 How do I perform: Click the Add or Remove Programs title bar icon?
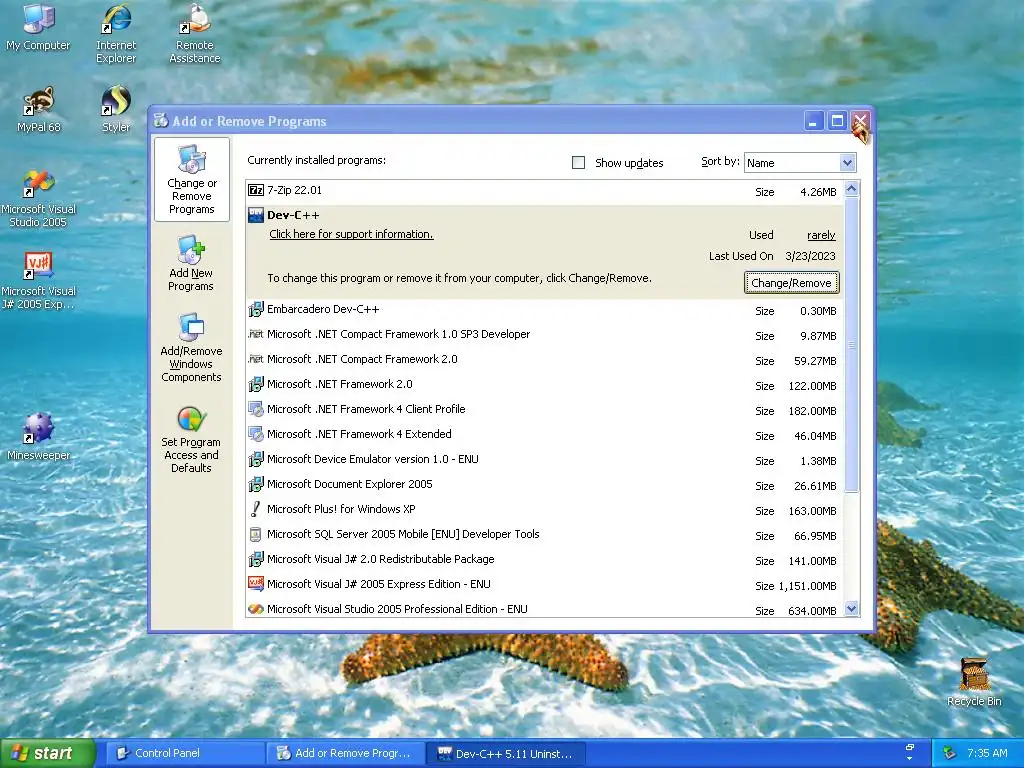click(x=161, y=120)
